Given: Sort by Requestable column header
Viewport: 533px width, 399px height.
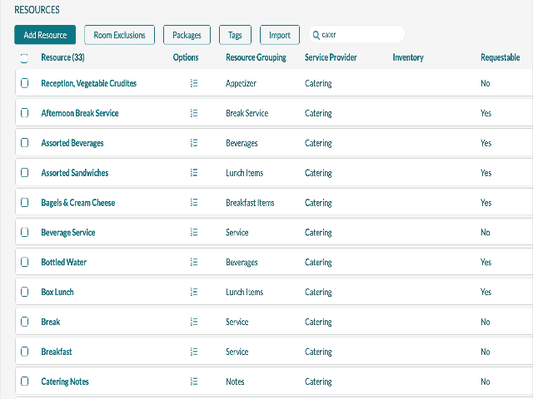Looking at the screenshot, I should [500, 57].
